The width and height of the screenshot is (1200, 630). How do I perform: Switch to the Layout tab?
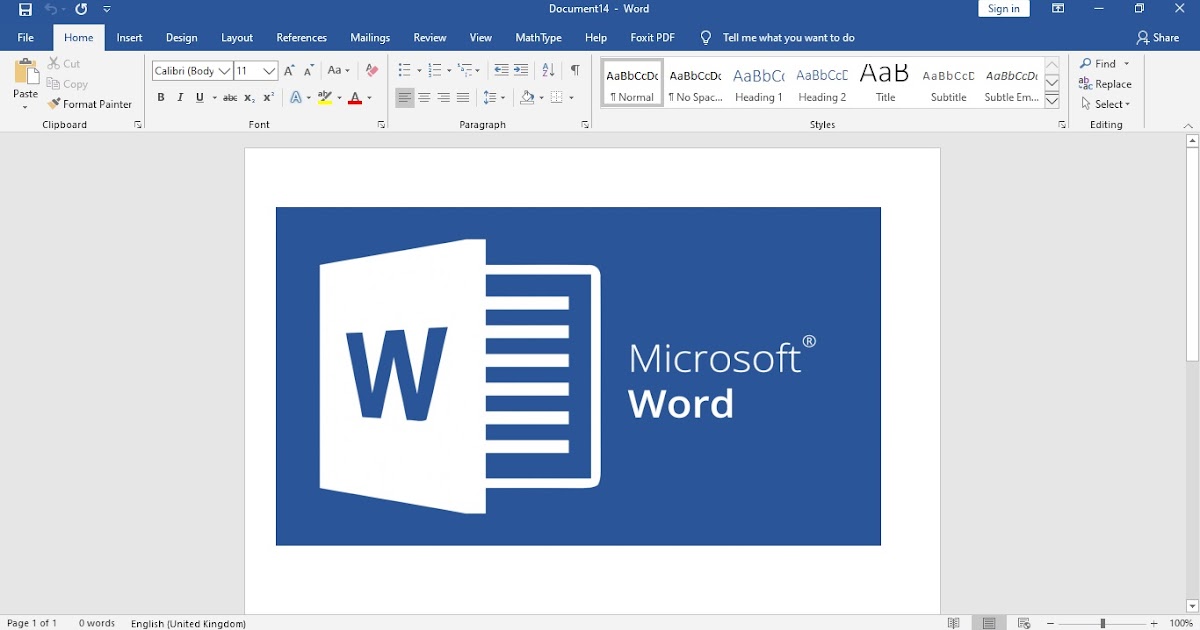(x=237, y=38)
